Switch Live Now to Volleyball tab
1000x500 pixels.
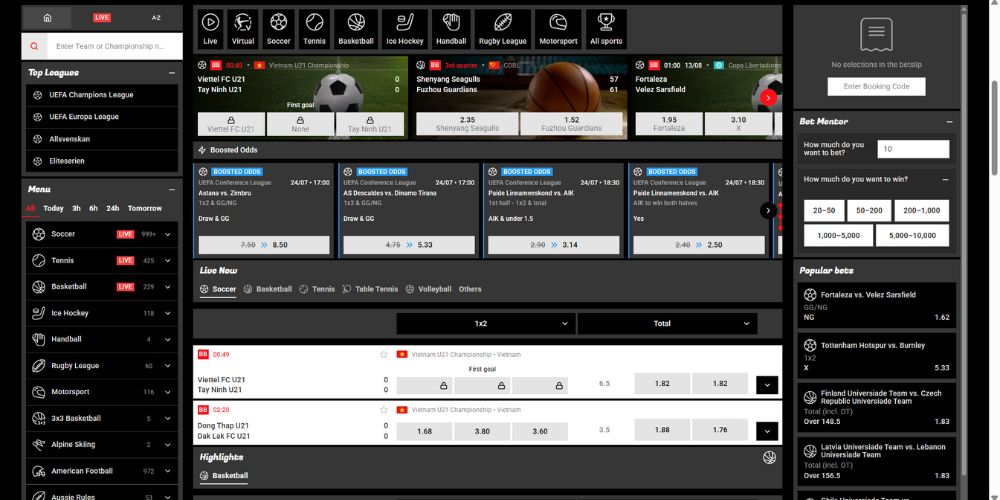(x=429, y=289)
